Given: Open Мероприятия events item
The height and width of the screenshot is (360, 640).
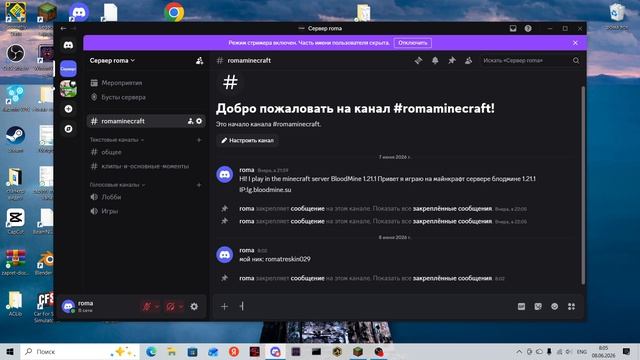Looking at the screenshot, I should coord(146,83).
